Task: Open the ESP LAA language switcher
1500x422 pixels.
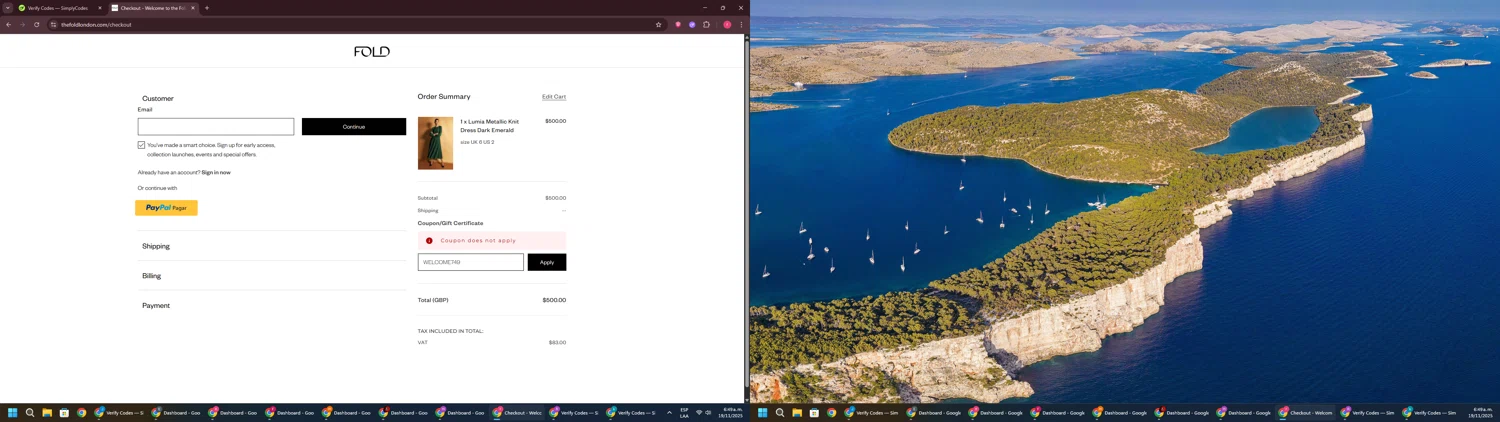Action: point(684,412)
